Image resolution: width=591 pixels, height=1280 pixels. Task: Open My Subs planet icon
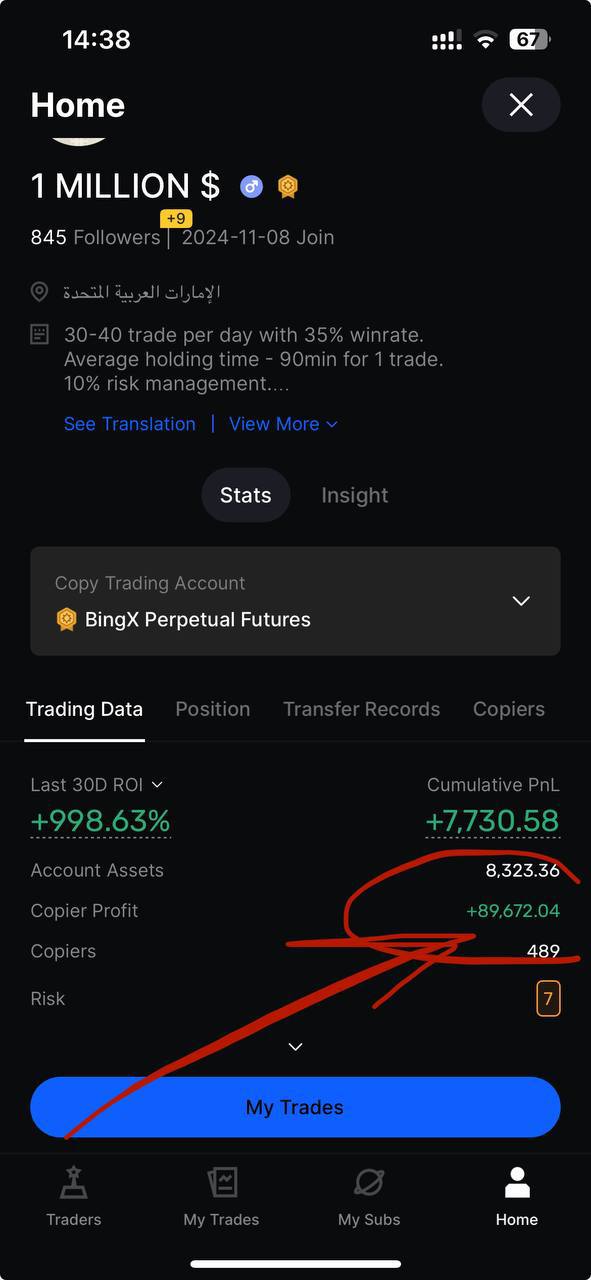(x=369, y=1184)
